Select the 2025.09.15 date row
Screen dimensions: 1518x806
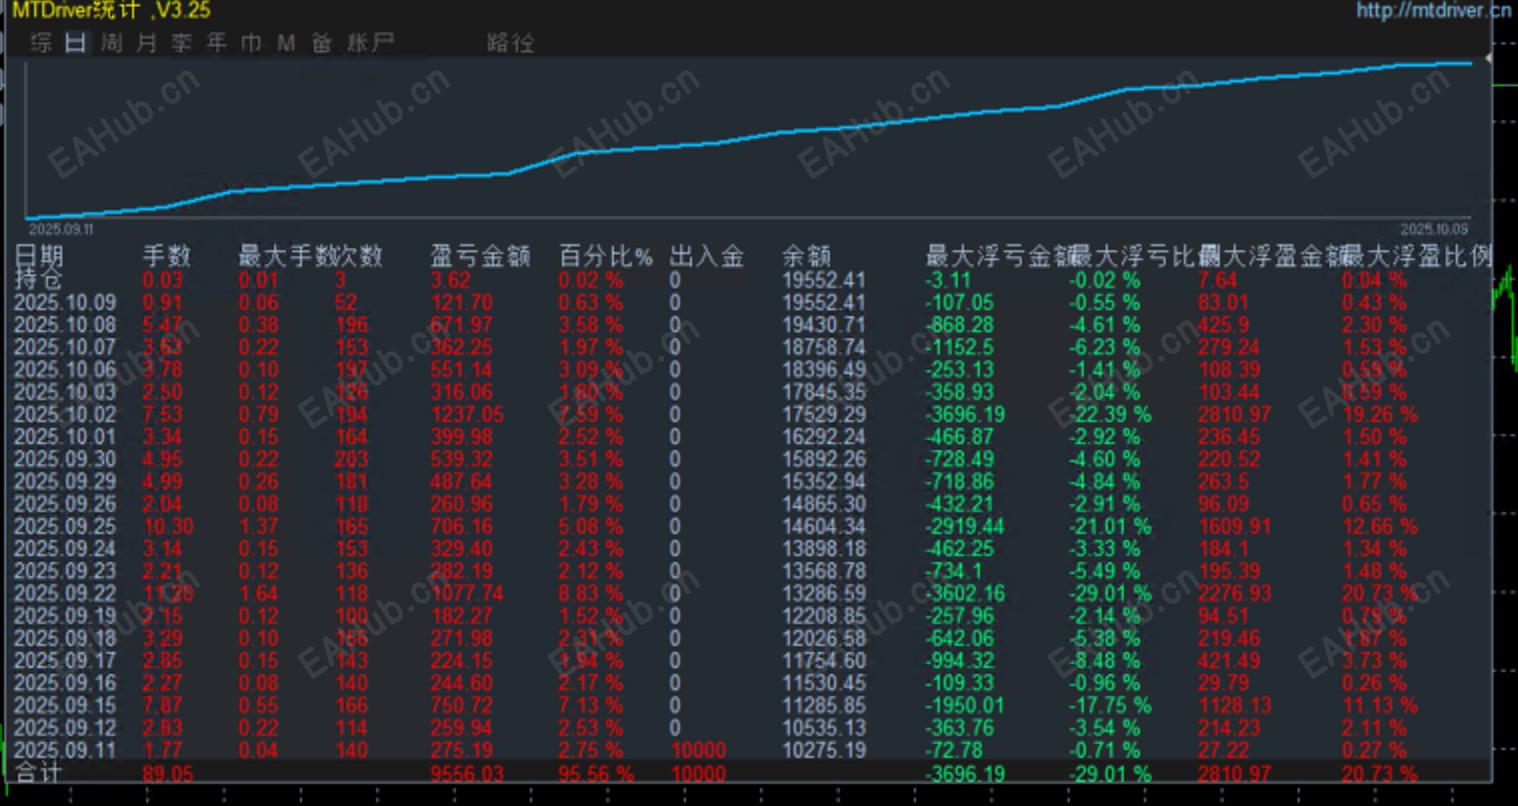click(x=65, y=705)
